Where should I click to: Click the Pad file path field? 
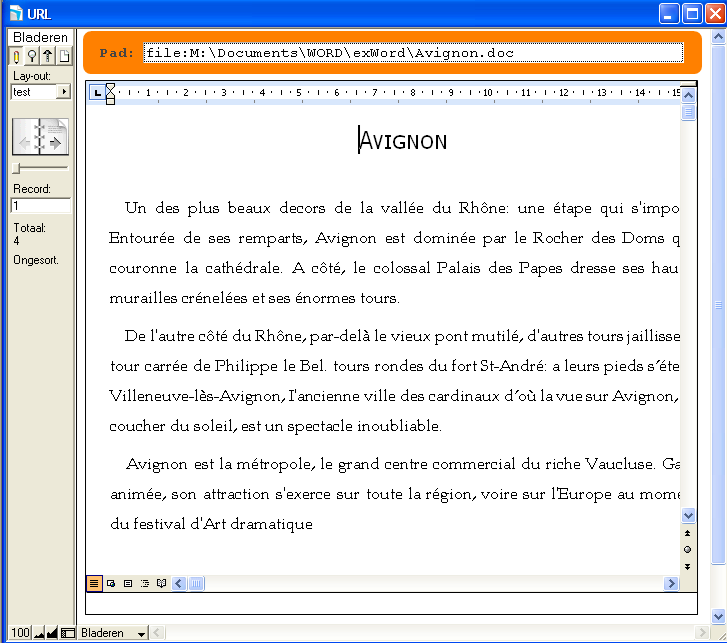(x=413, y=53)
